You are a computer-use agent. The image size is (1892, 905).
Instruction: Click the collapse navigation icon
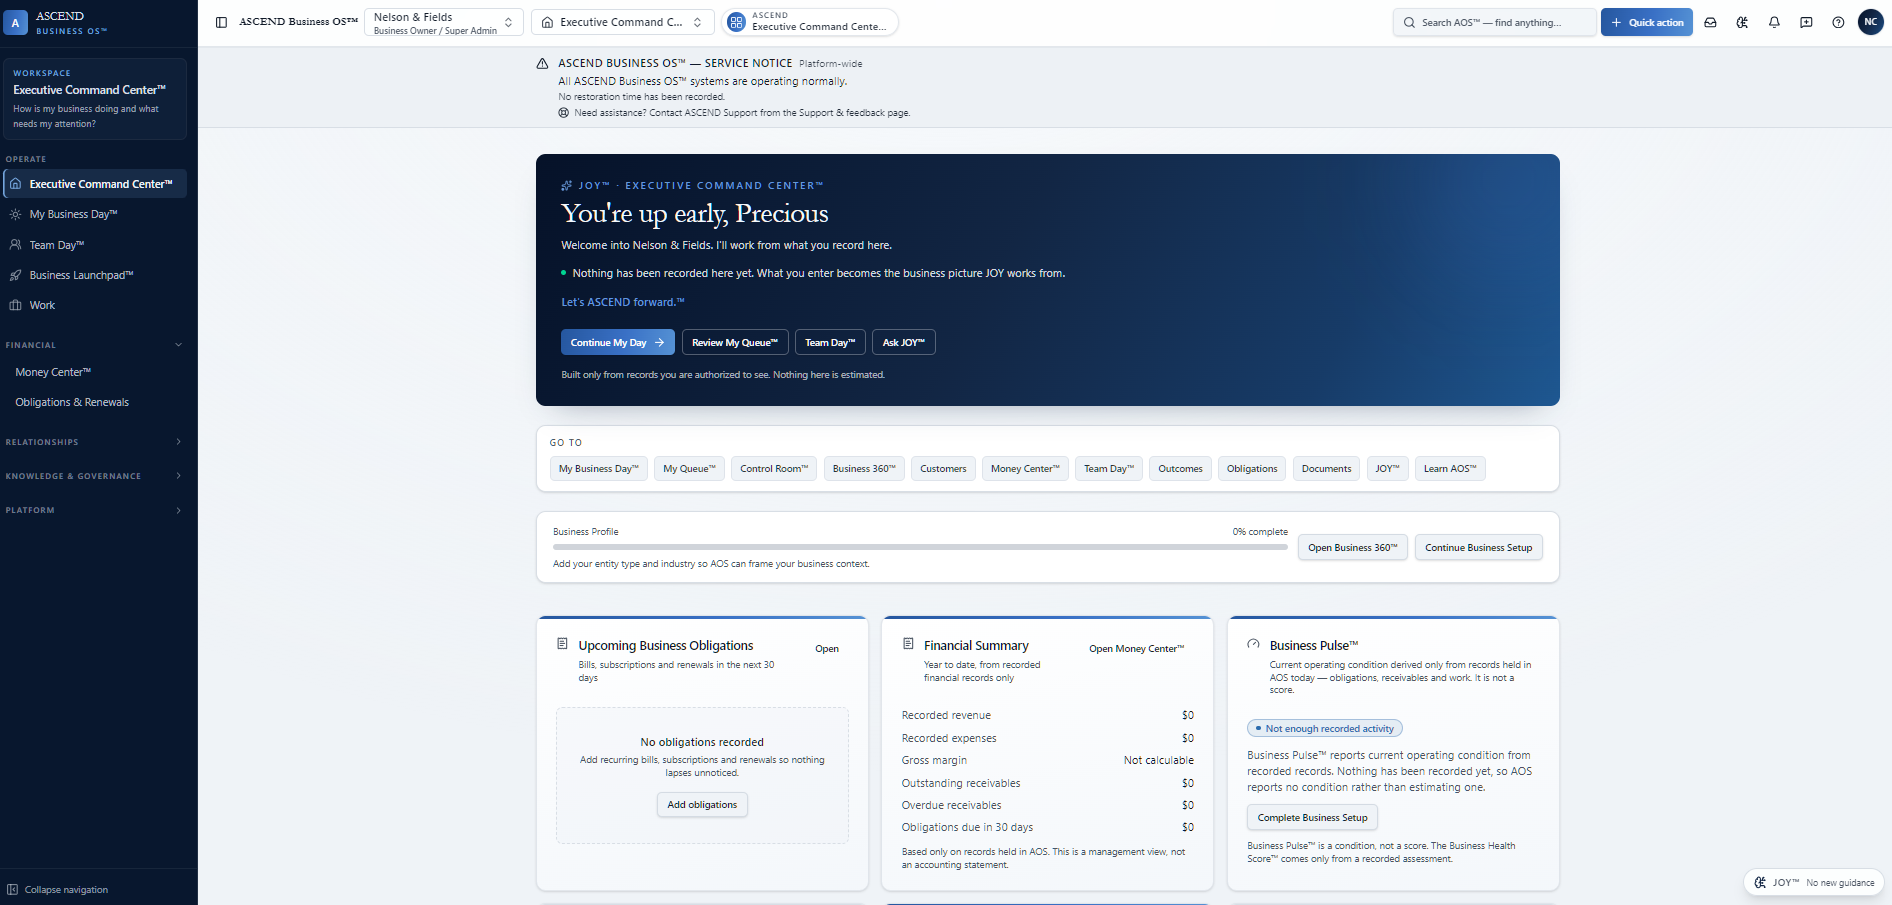(12, 889)
